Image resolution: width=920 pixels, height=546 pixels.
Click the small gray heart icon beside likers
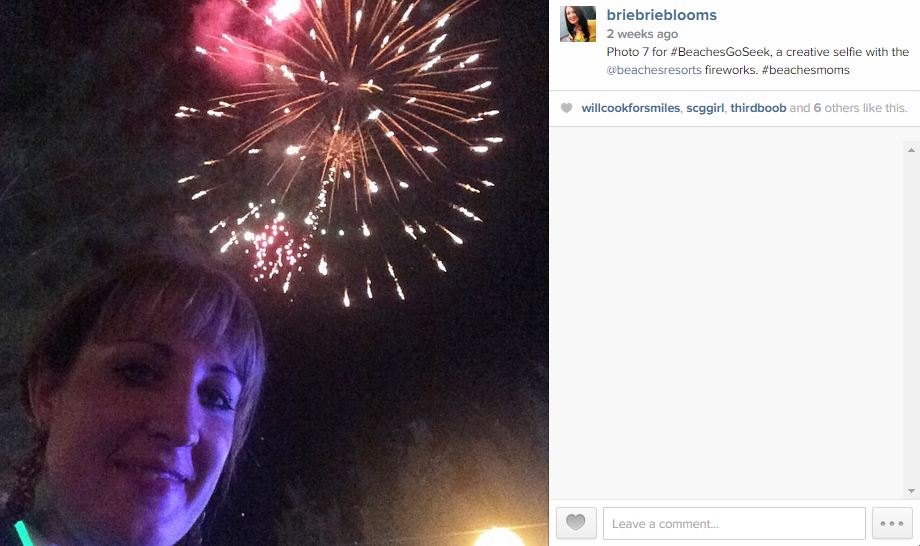point(566,108)
